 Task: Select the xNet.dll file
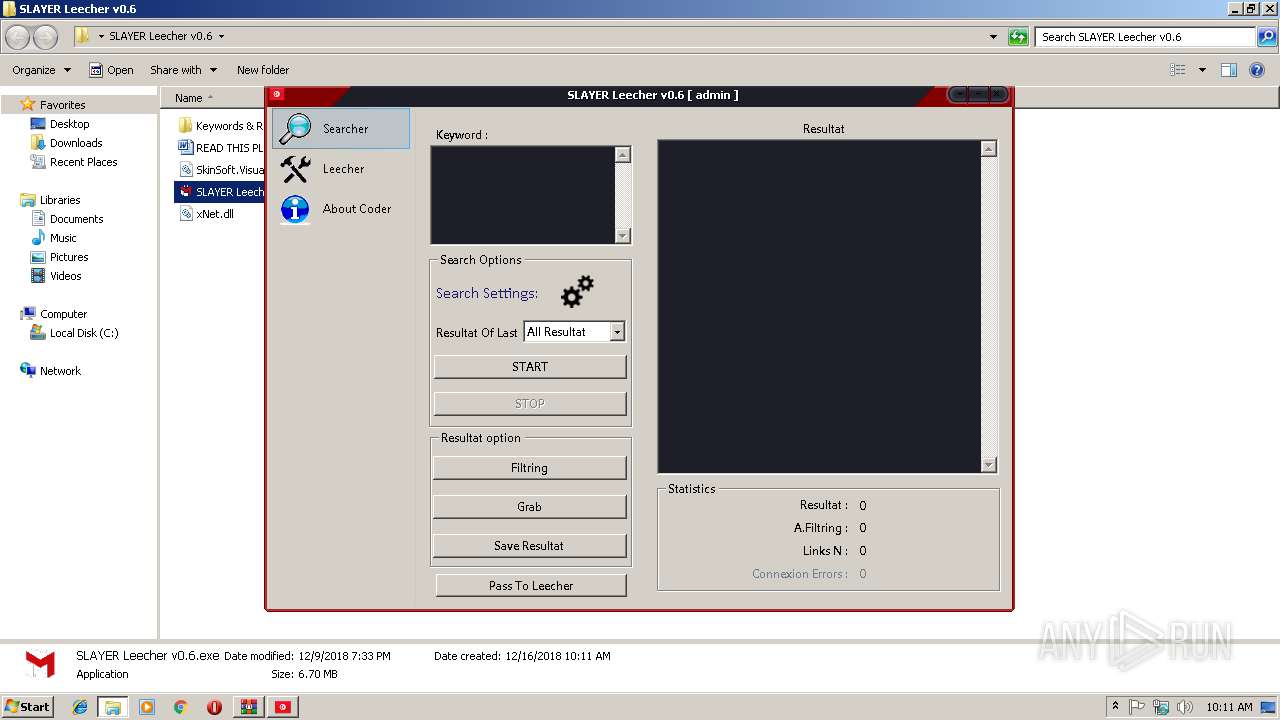coord(206,214)
